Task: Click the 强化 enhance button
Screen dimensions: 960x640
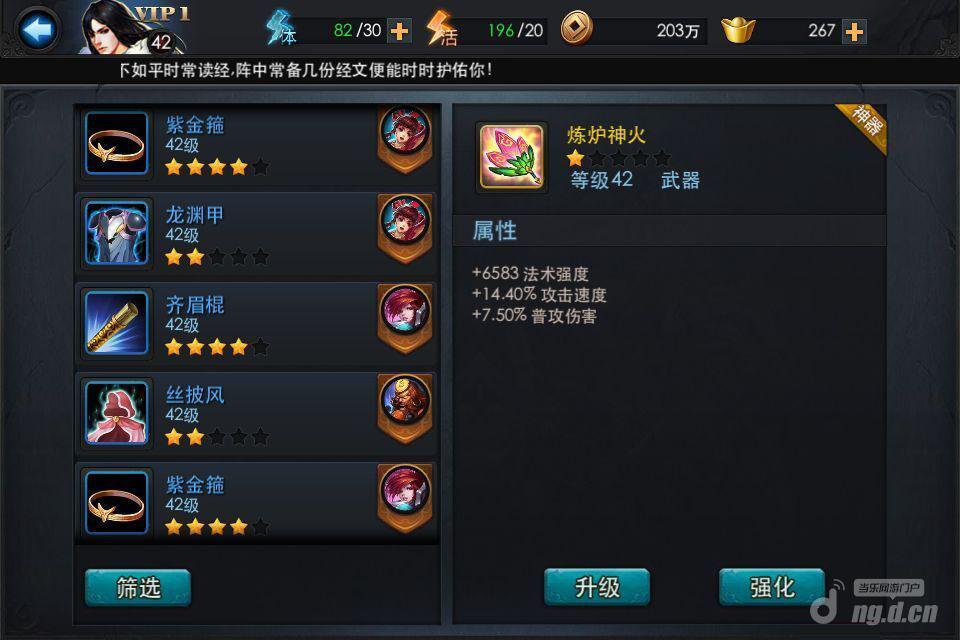Action: coord(771,587)
